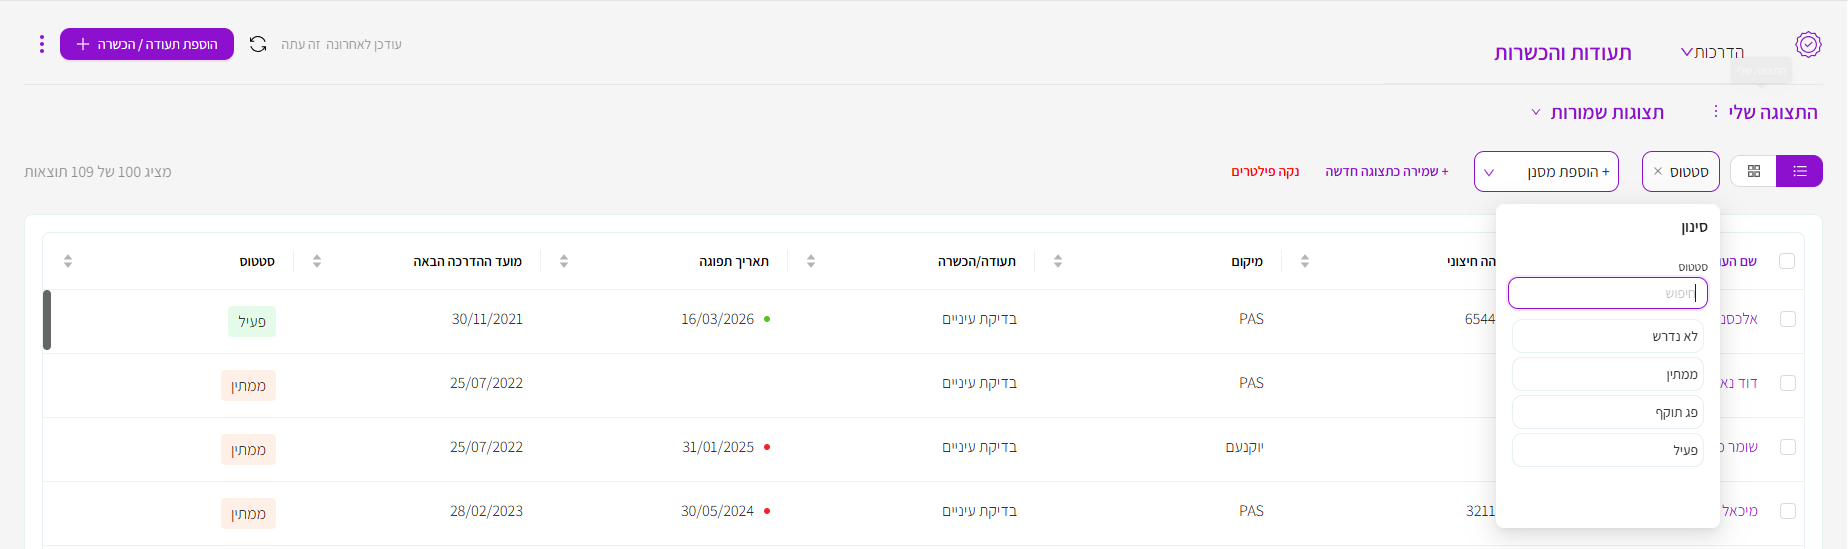Screen dimensions: 1848x549
Task: Check the second table row checkbox
Action: pyautogui.click(x=1788, y=383)
